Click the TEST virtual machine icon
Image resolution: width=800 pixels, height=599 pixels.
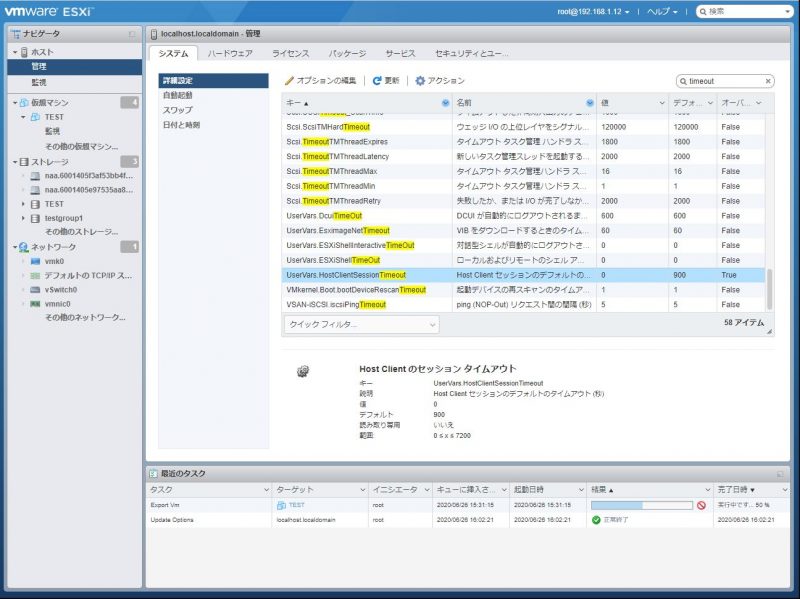[x=35, y=117]
